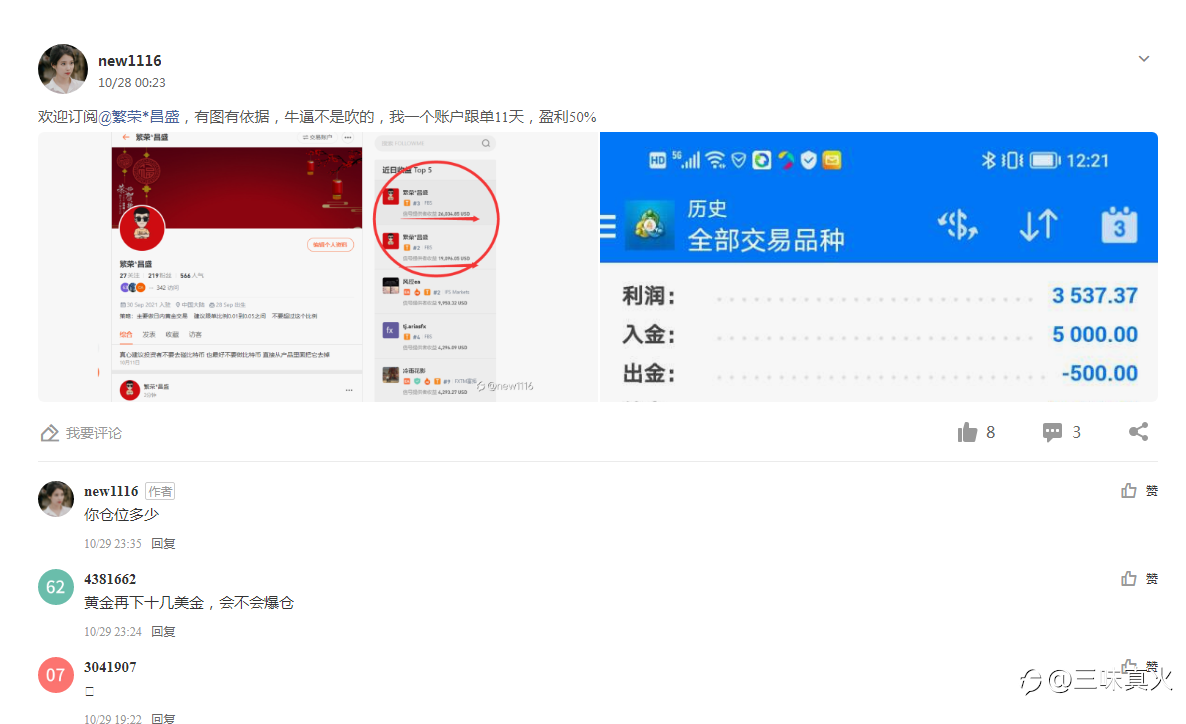Open the right trading history screenshot
Viewport: 1186px width, 724px height.
click(879, 266)
